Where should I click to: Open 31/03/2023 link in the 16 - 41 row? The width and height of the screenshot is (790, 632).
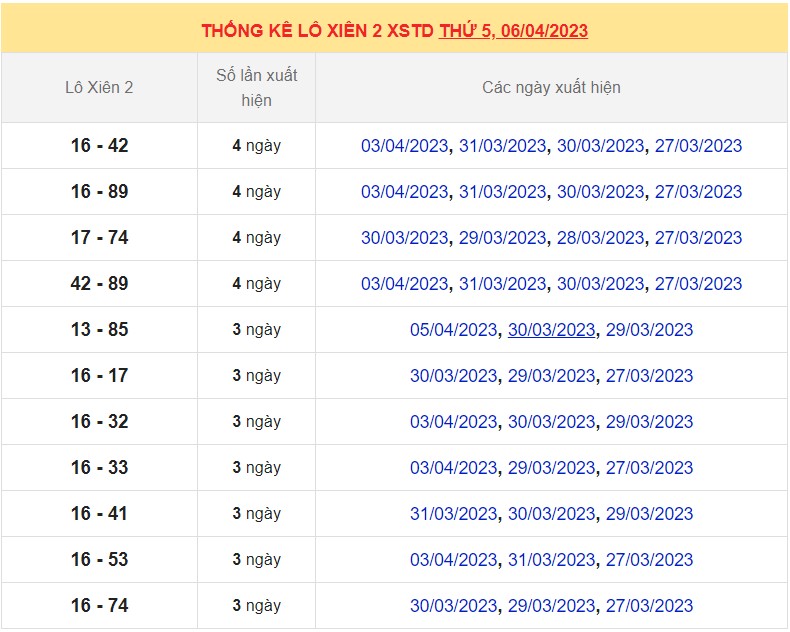coord(453,514)
